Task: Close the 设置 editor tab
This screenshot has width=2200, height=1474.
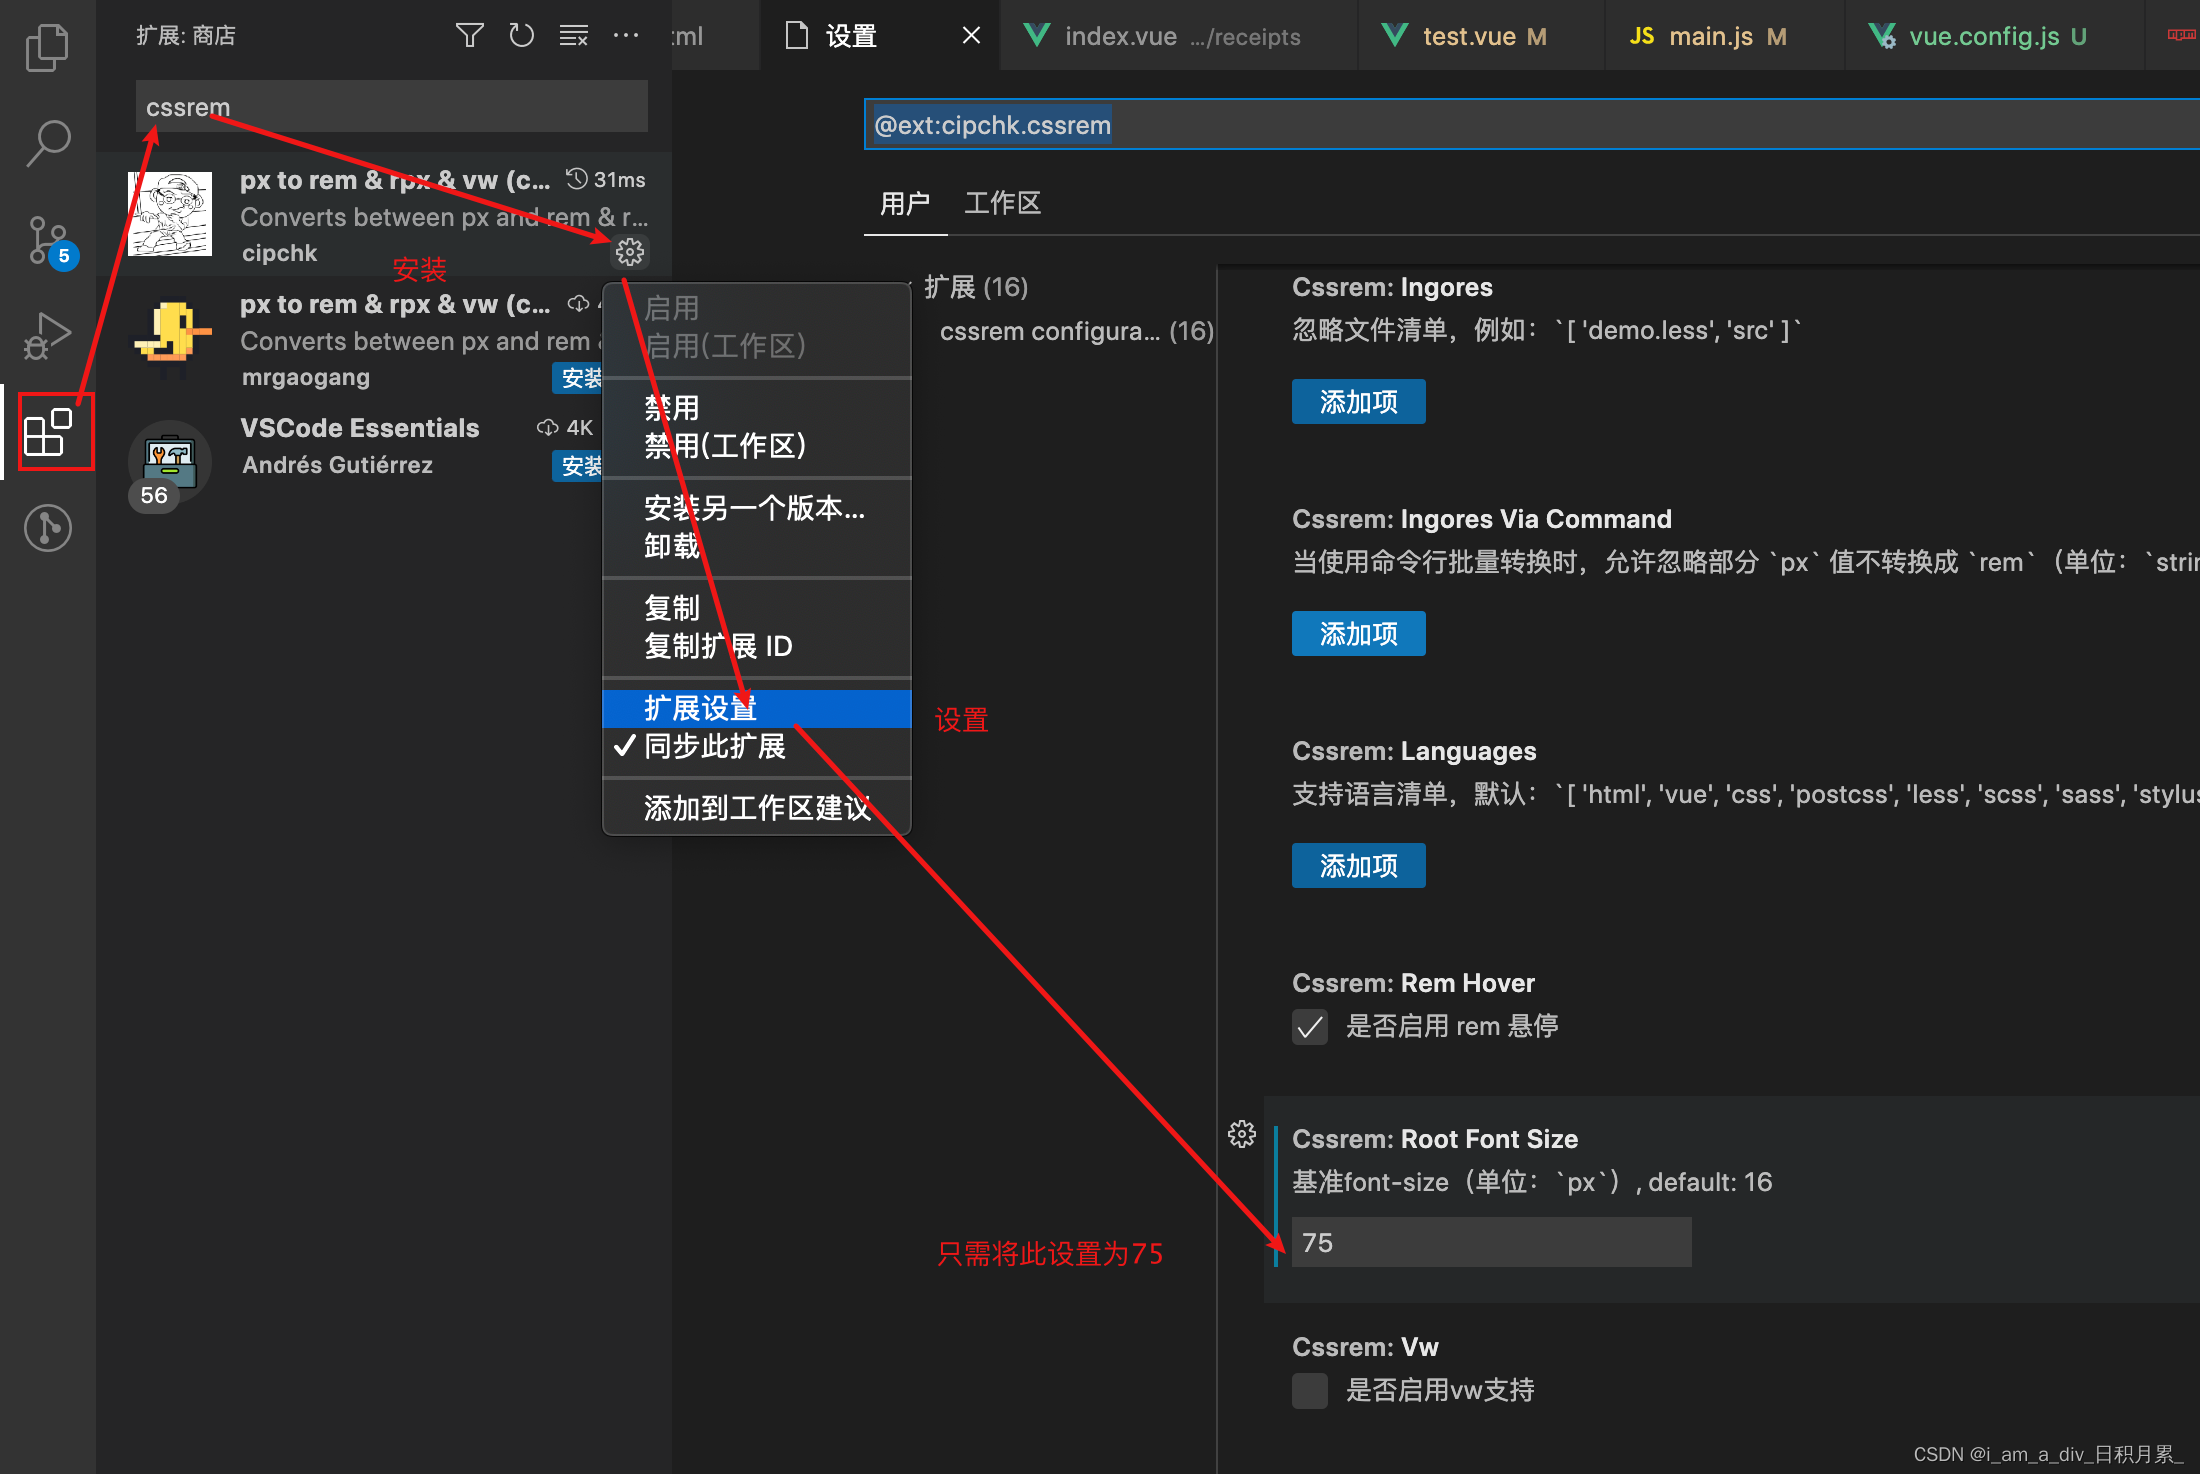Action: point(971,36)
